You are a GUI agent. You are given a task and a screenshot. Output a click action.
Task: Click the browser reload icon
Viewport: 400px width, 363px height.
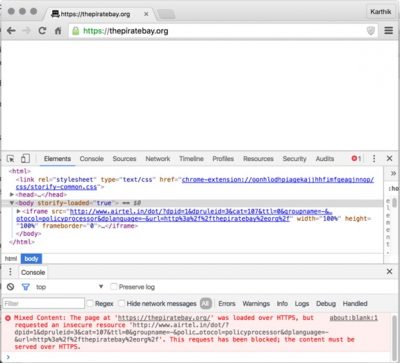pyautogui.click(x=42, y=31)
